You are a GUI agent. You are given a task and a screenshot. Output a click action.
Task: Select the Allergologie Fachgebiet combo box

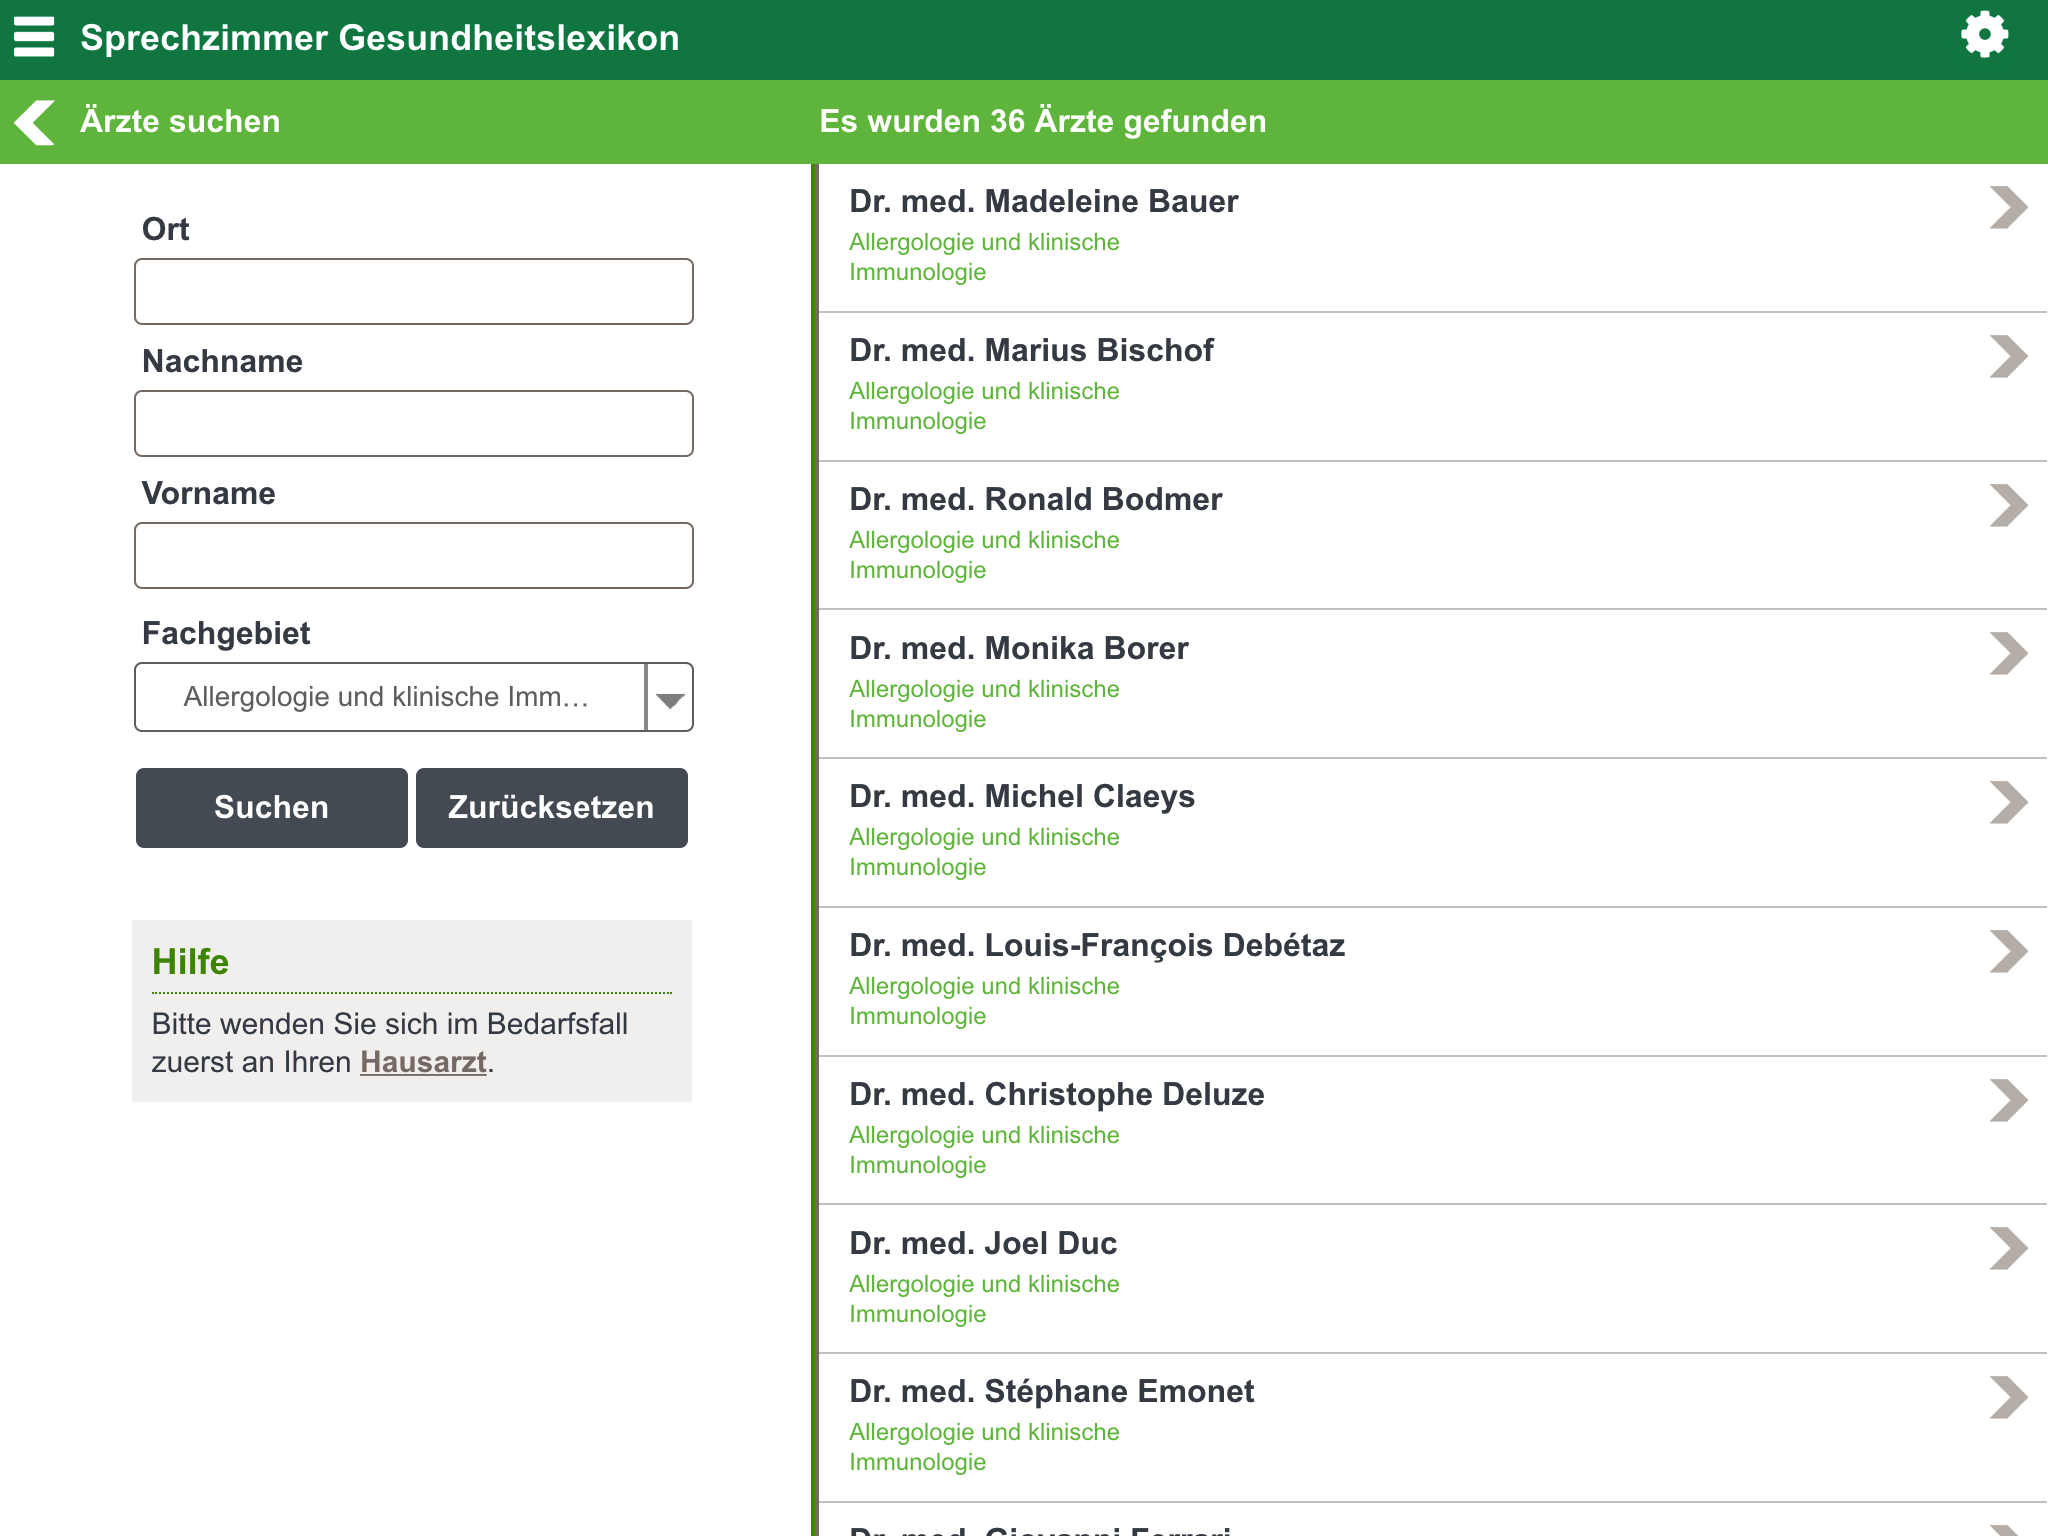pyautogui.click(x=390, y=698)
